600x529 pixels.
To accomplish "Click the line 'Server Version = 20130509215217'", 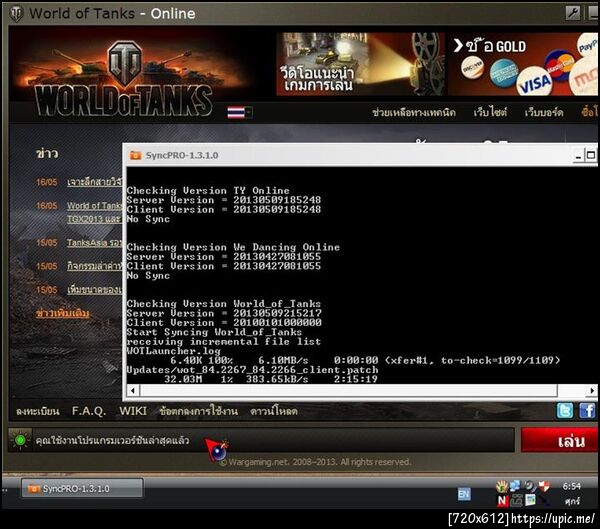I will [224, 313].
